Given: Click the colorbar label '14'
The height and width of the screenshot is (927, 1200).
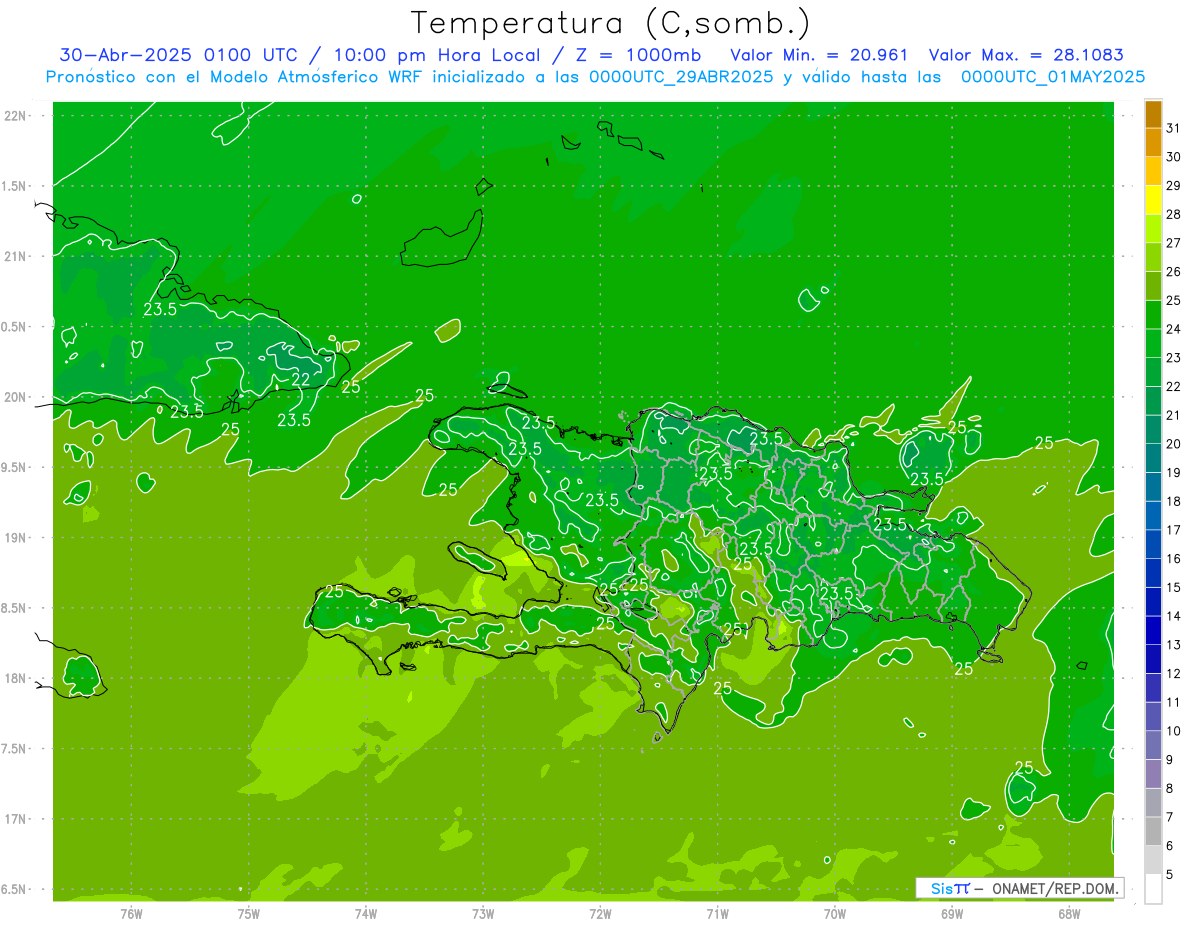Looking at the screenshot, I should point(1173,616).
